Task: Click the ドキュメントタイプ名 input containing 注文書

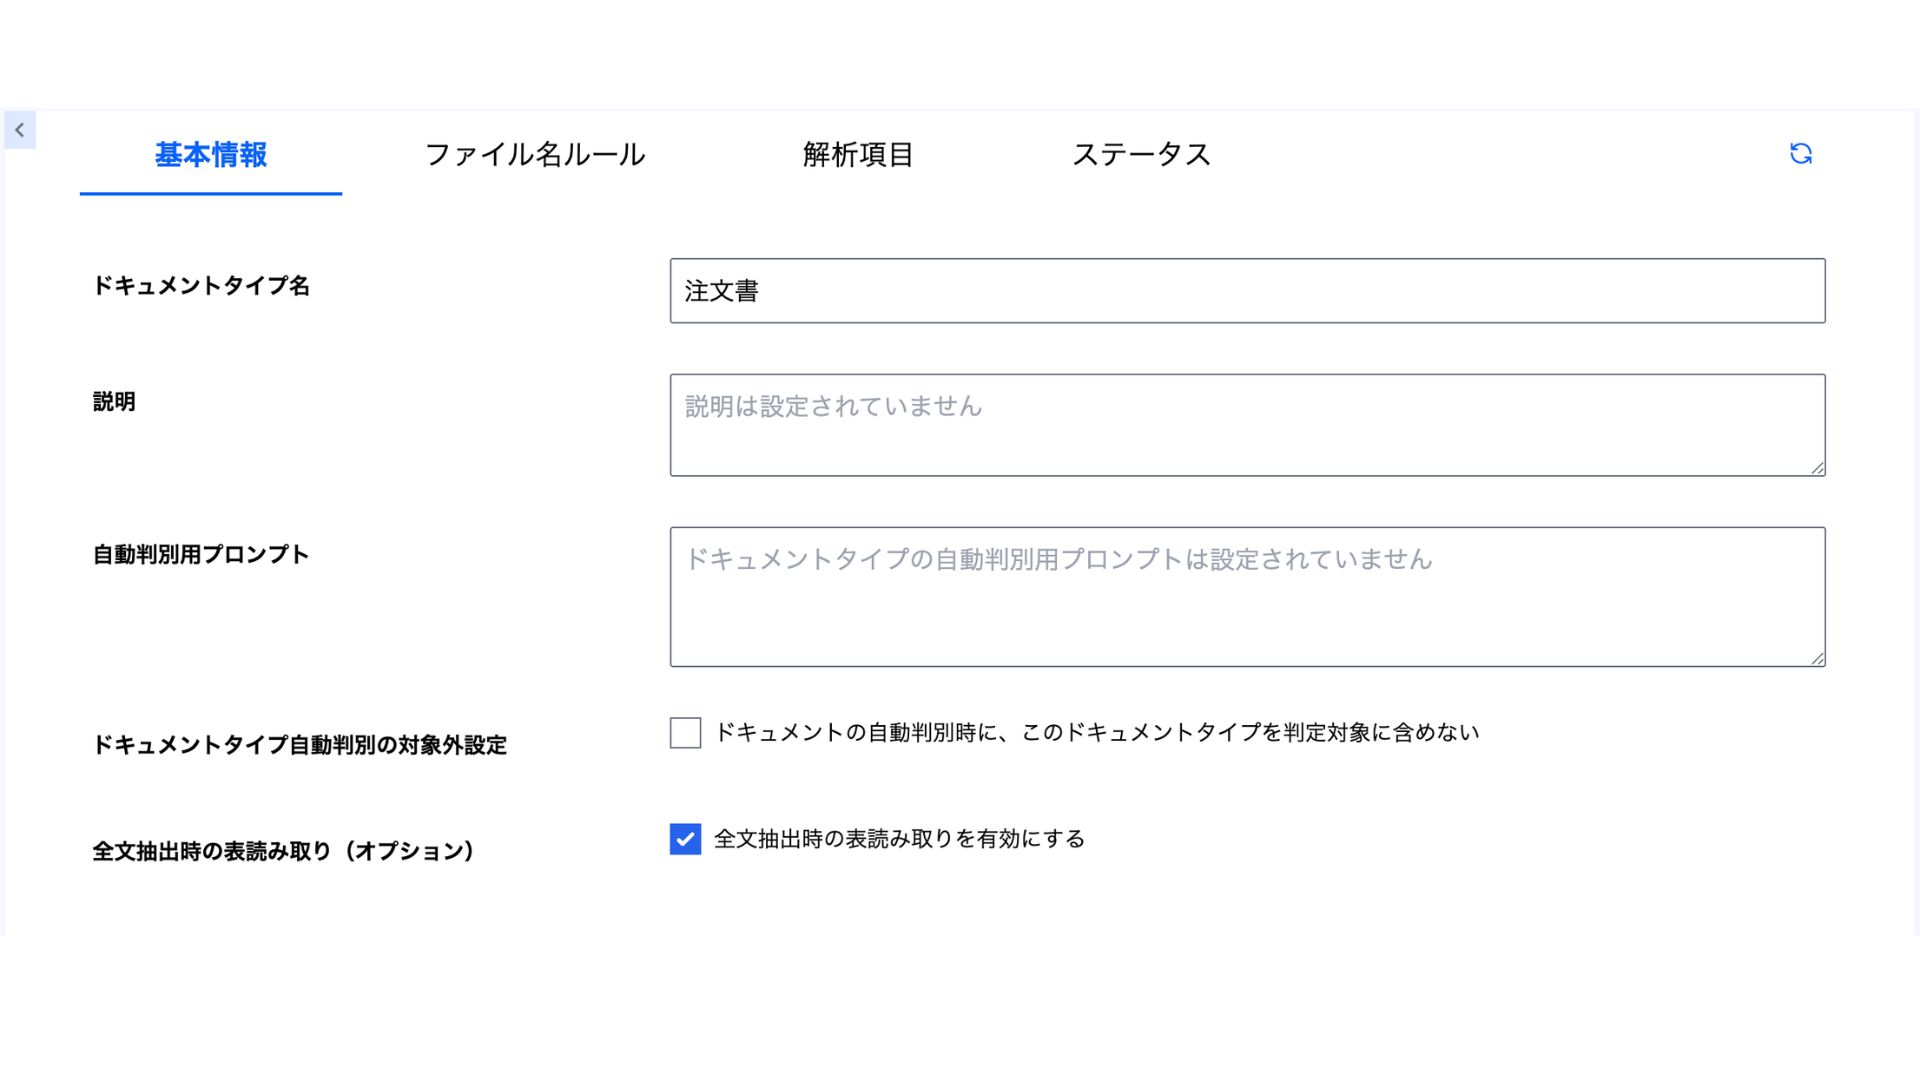Action: (1247, 291)
